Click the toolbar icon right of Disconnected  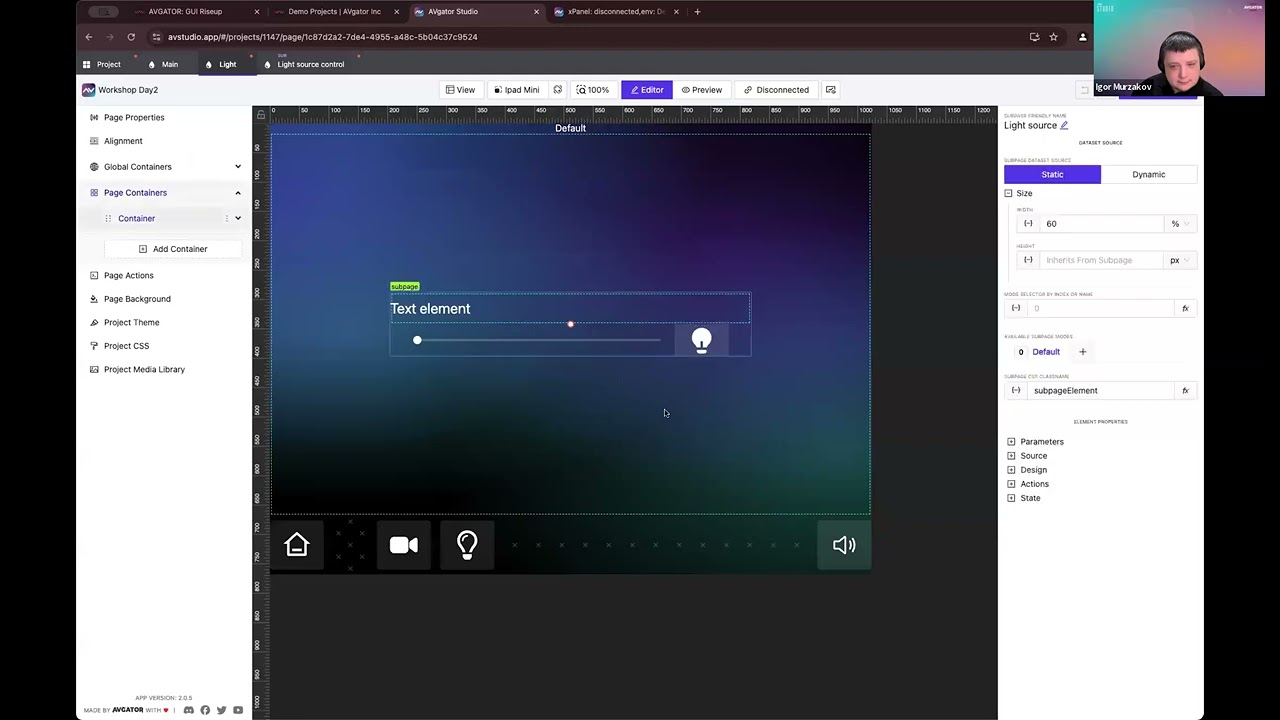(x=830, y=90)
